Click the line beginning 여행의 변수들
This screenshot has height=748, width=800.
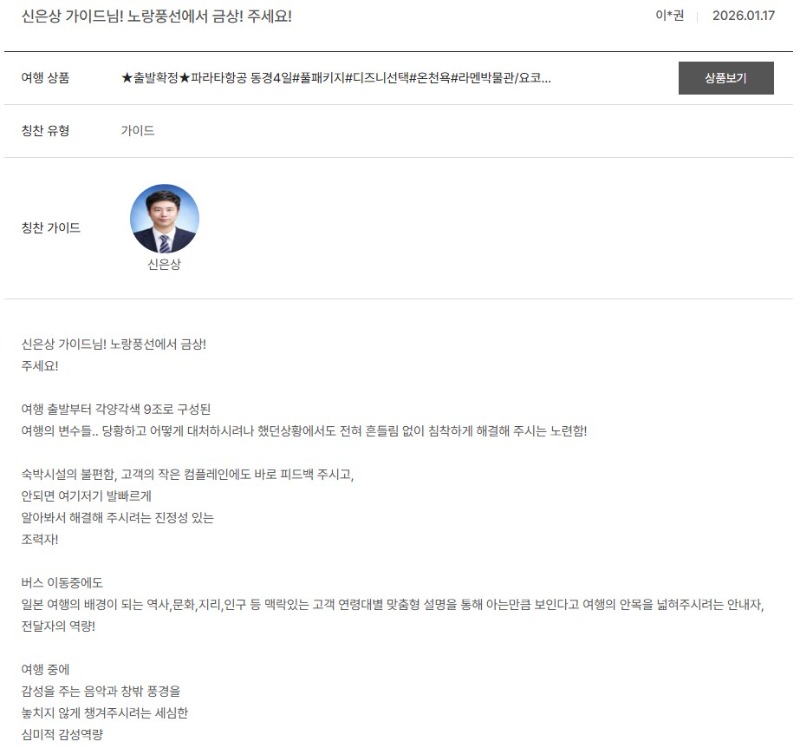[x=304, y=431]
